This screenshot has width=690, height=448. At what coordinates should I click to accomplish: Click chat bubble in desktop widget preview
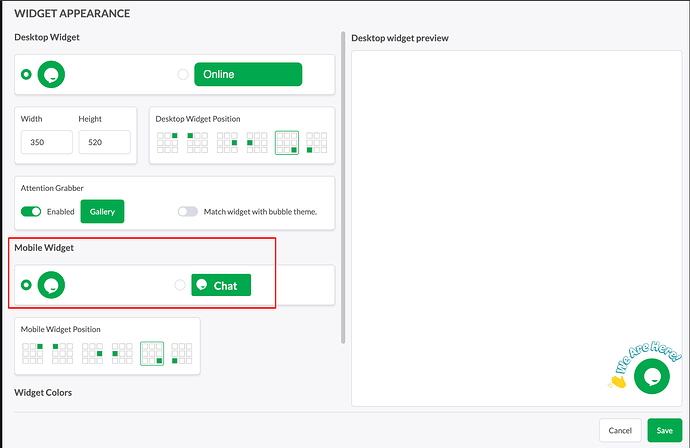[x=652, y=376]
